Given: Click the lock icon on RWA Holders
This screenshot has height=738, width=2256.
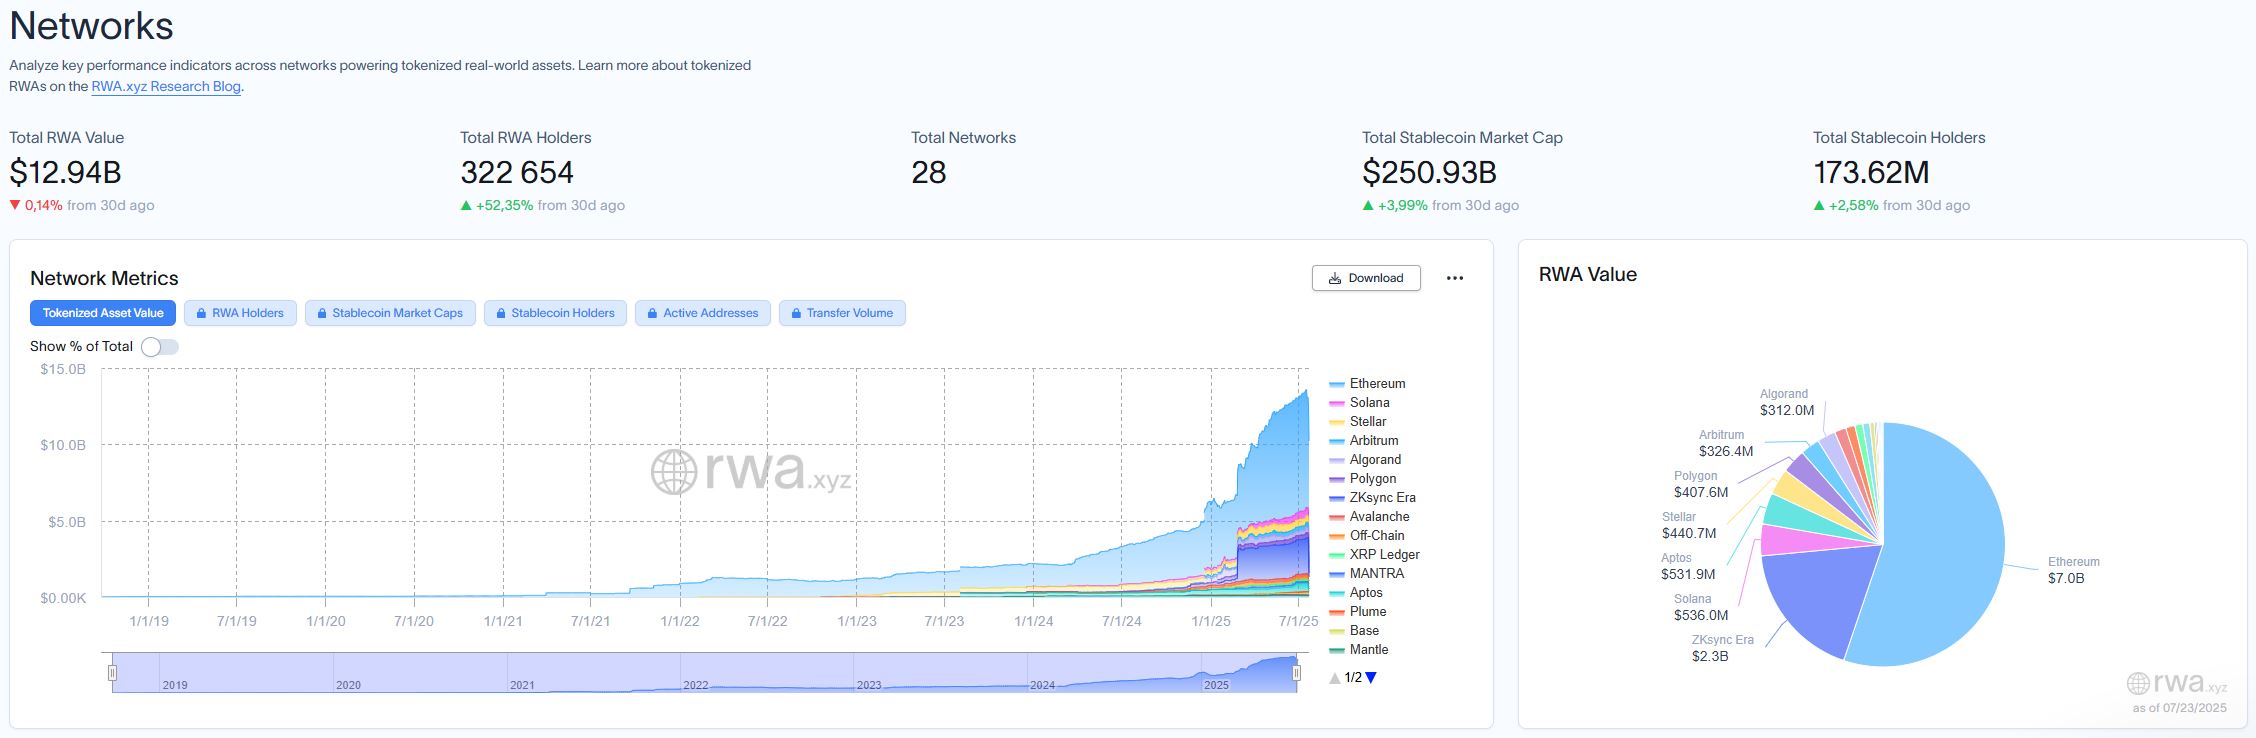Looking at the screenshot, I should (202, 313).
